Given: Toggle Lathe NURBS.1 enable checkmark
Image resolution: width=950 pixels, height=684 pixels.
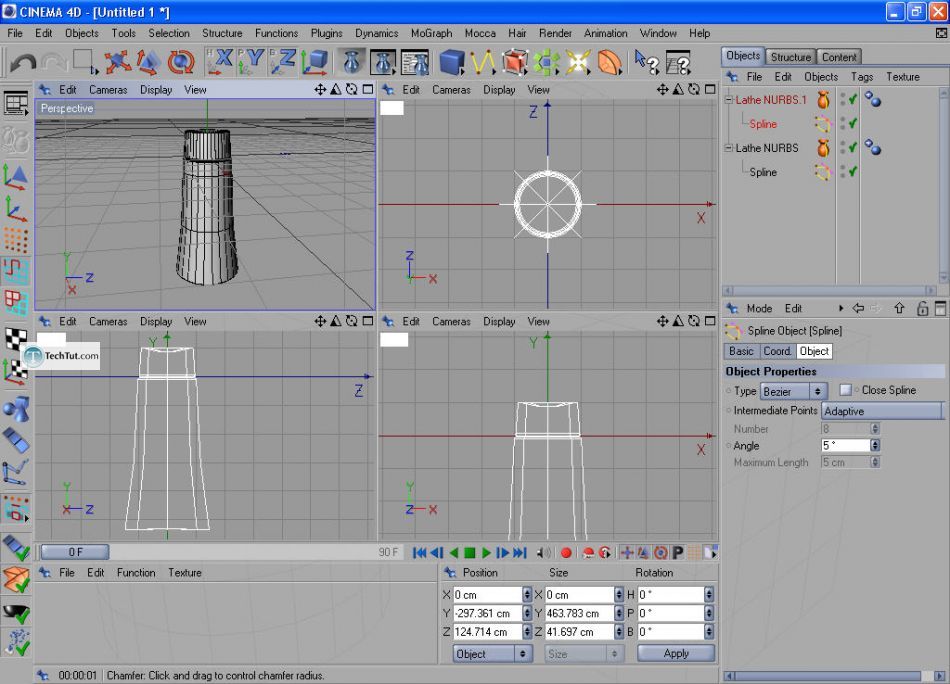Looking at the screenshot, I should click(x=853, y=99).
